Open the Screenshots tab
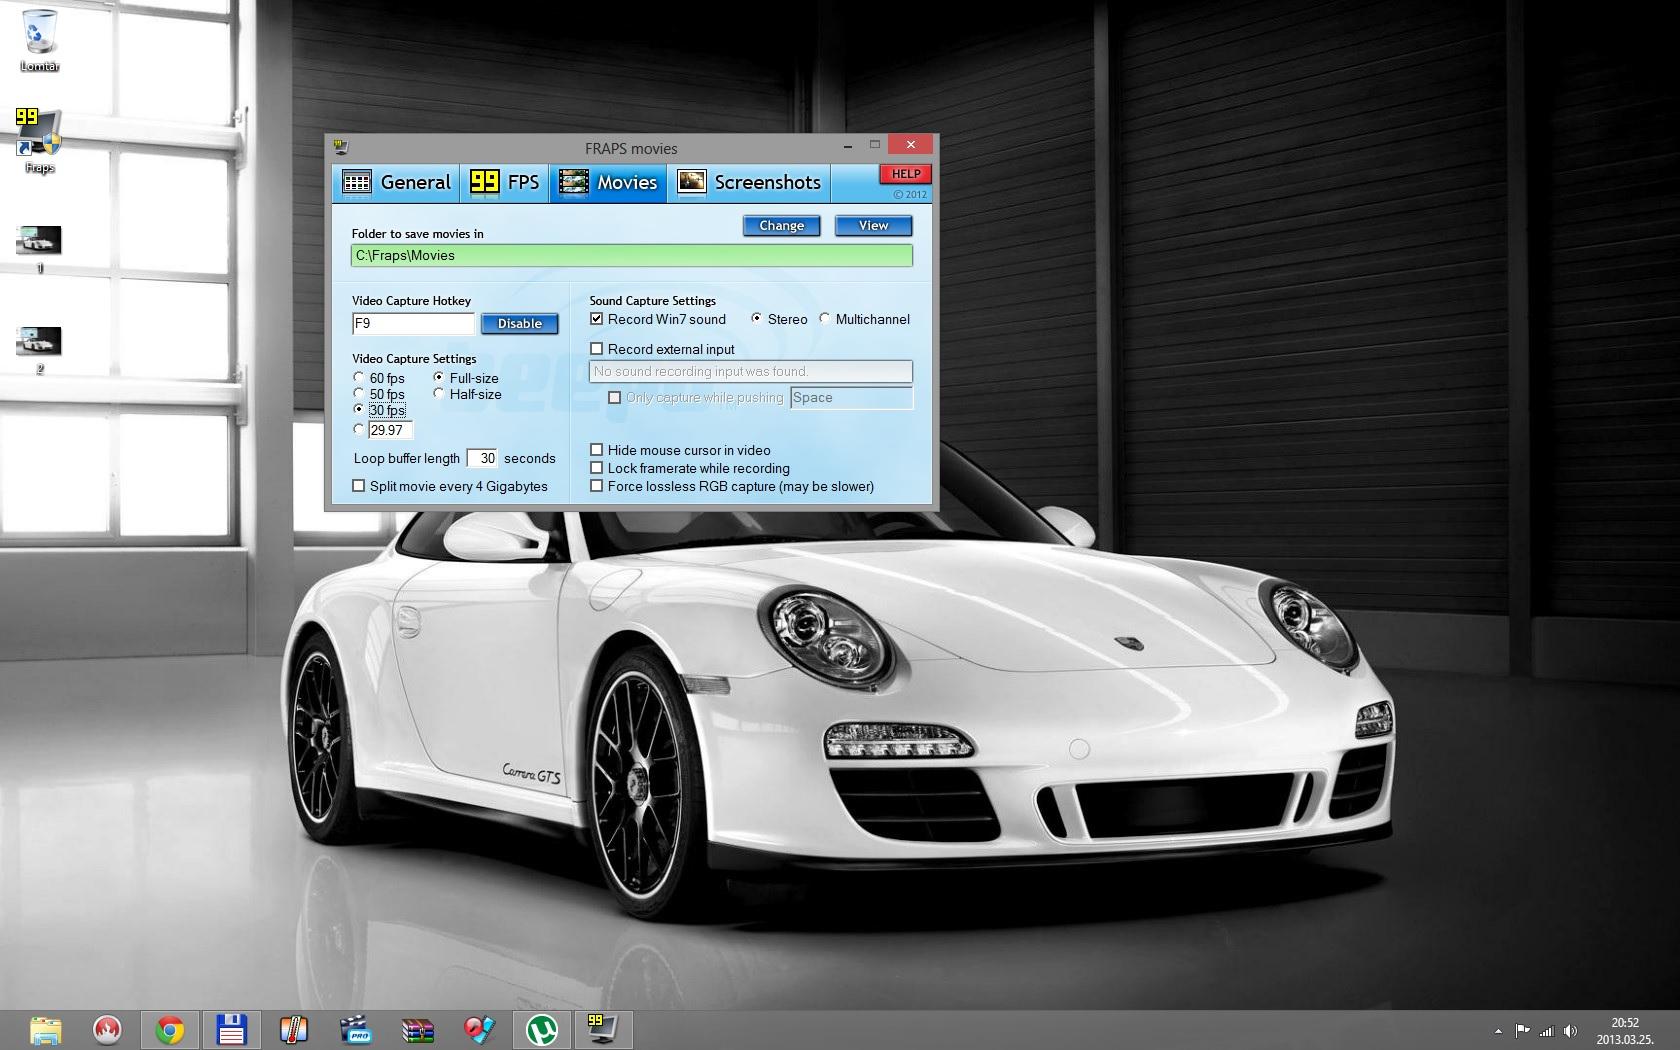The image size is (1680, 1050). (749, 182)
